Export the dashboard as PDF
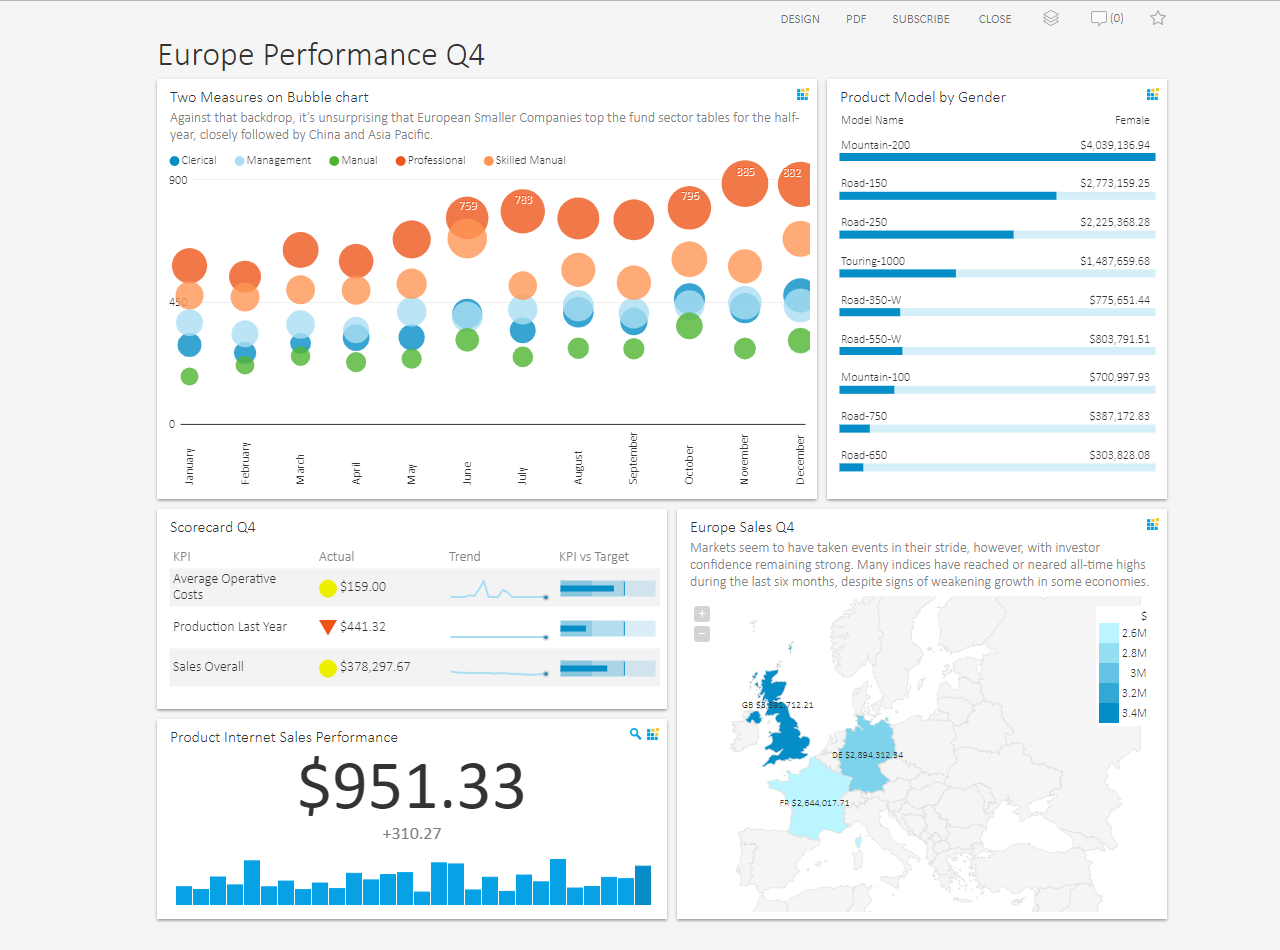 click(856, 18)
